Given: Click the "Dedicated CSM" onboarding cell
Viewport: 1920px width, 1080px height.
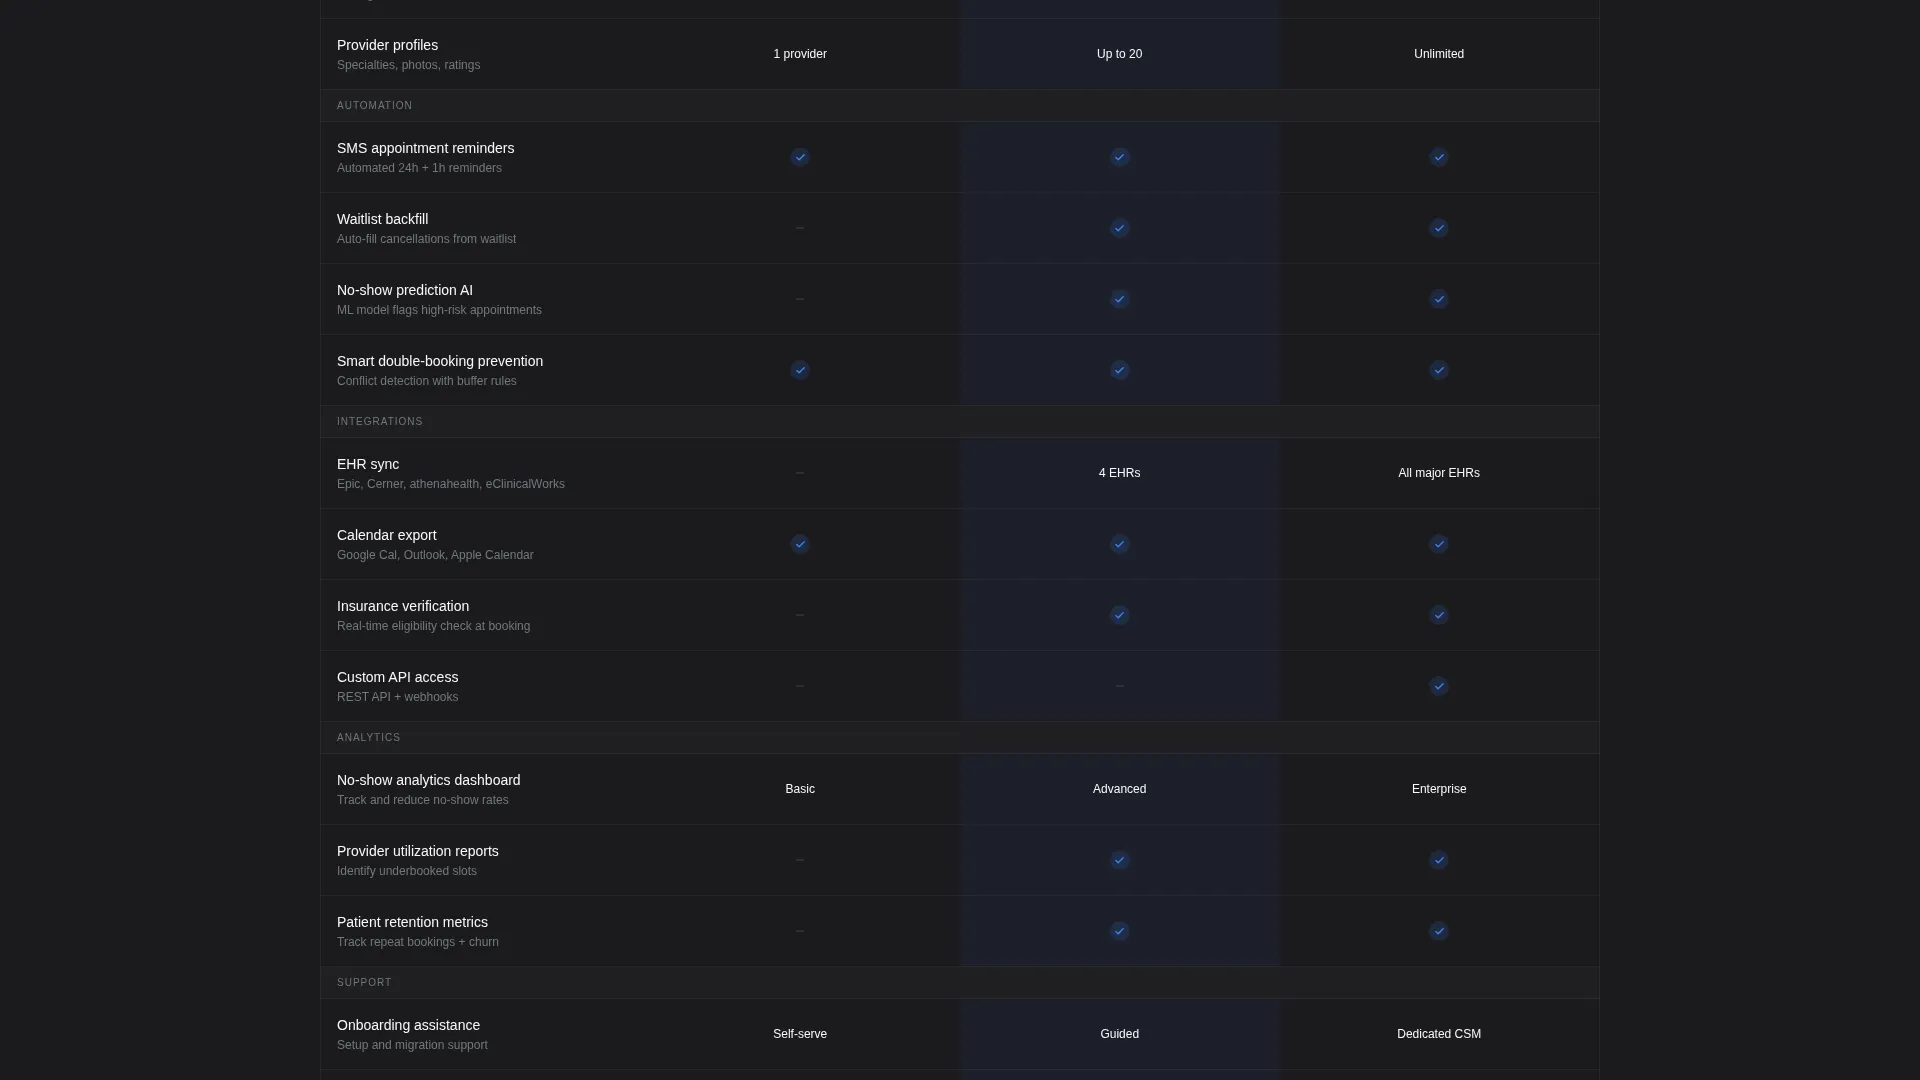Looking at the screenshot, I should 1439,1034.
